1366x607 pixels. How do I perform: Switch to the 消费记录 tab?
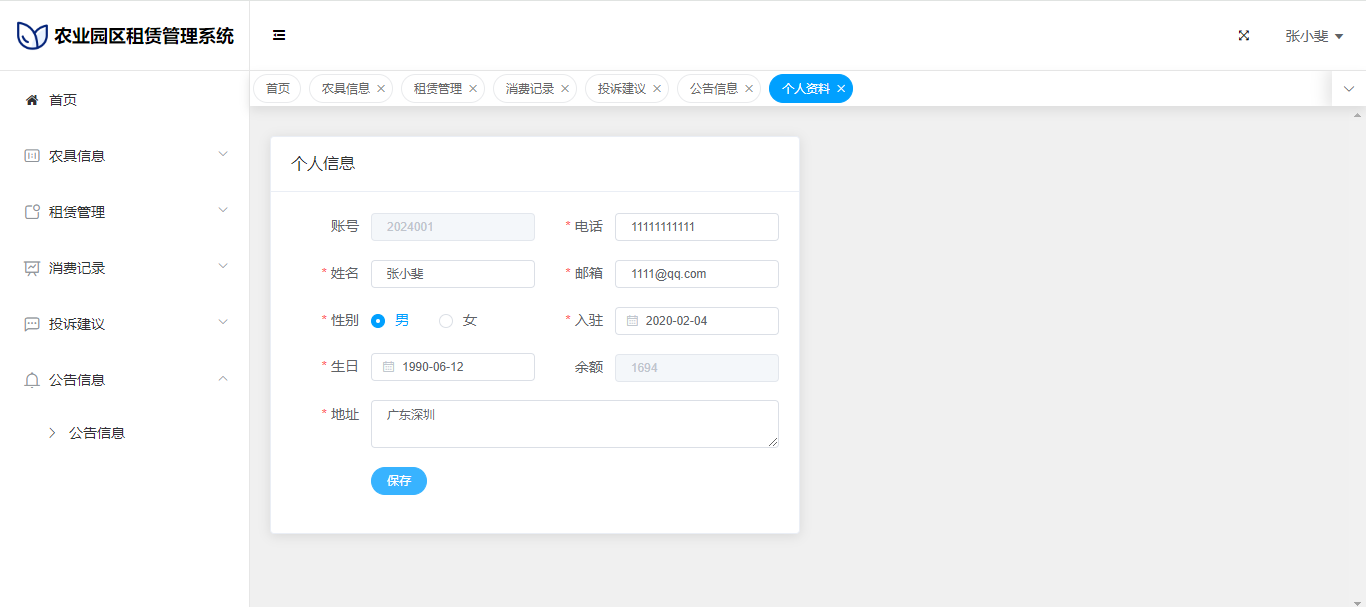click(x=529, y=89)
